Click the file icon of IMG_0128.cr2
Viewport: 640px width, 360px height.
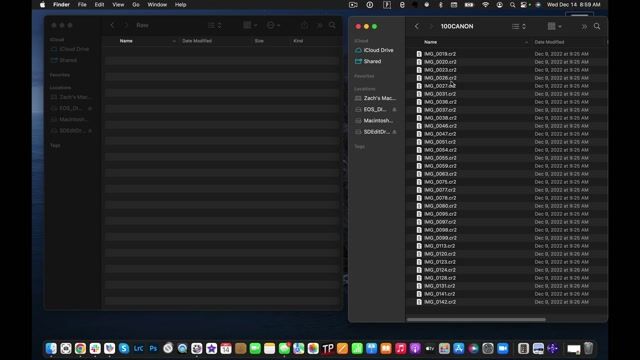click(x=419, y=278)
